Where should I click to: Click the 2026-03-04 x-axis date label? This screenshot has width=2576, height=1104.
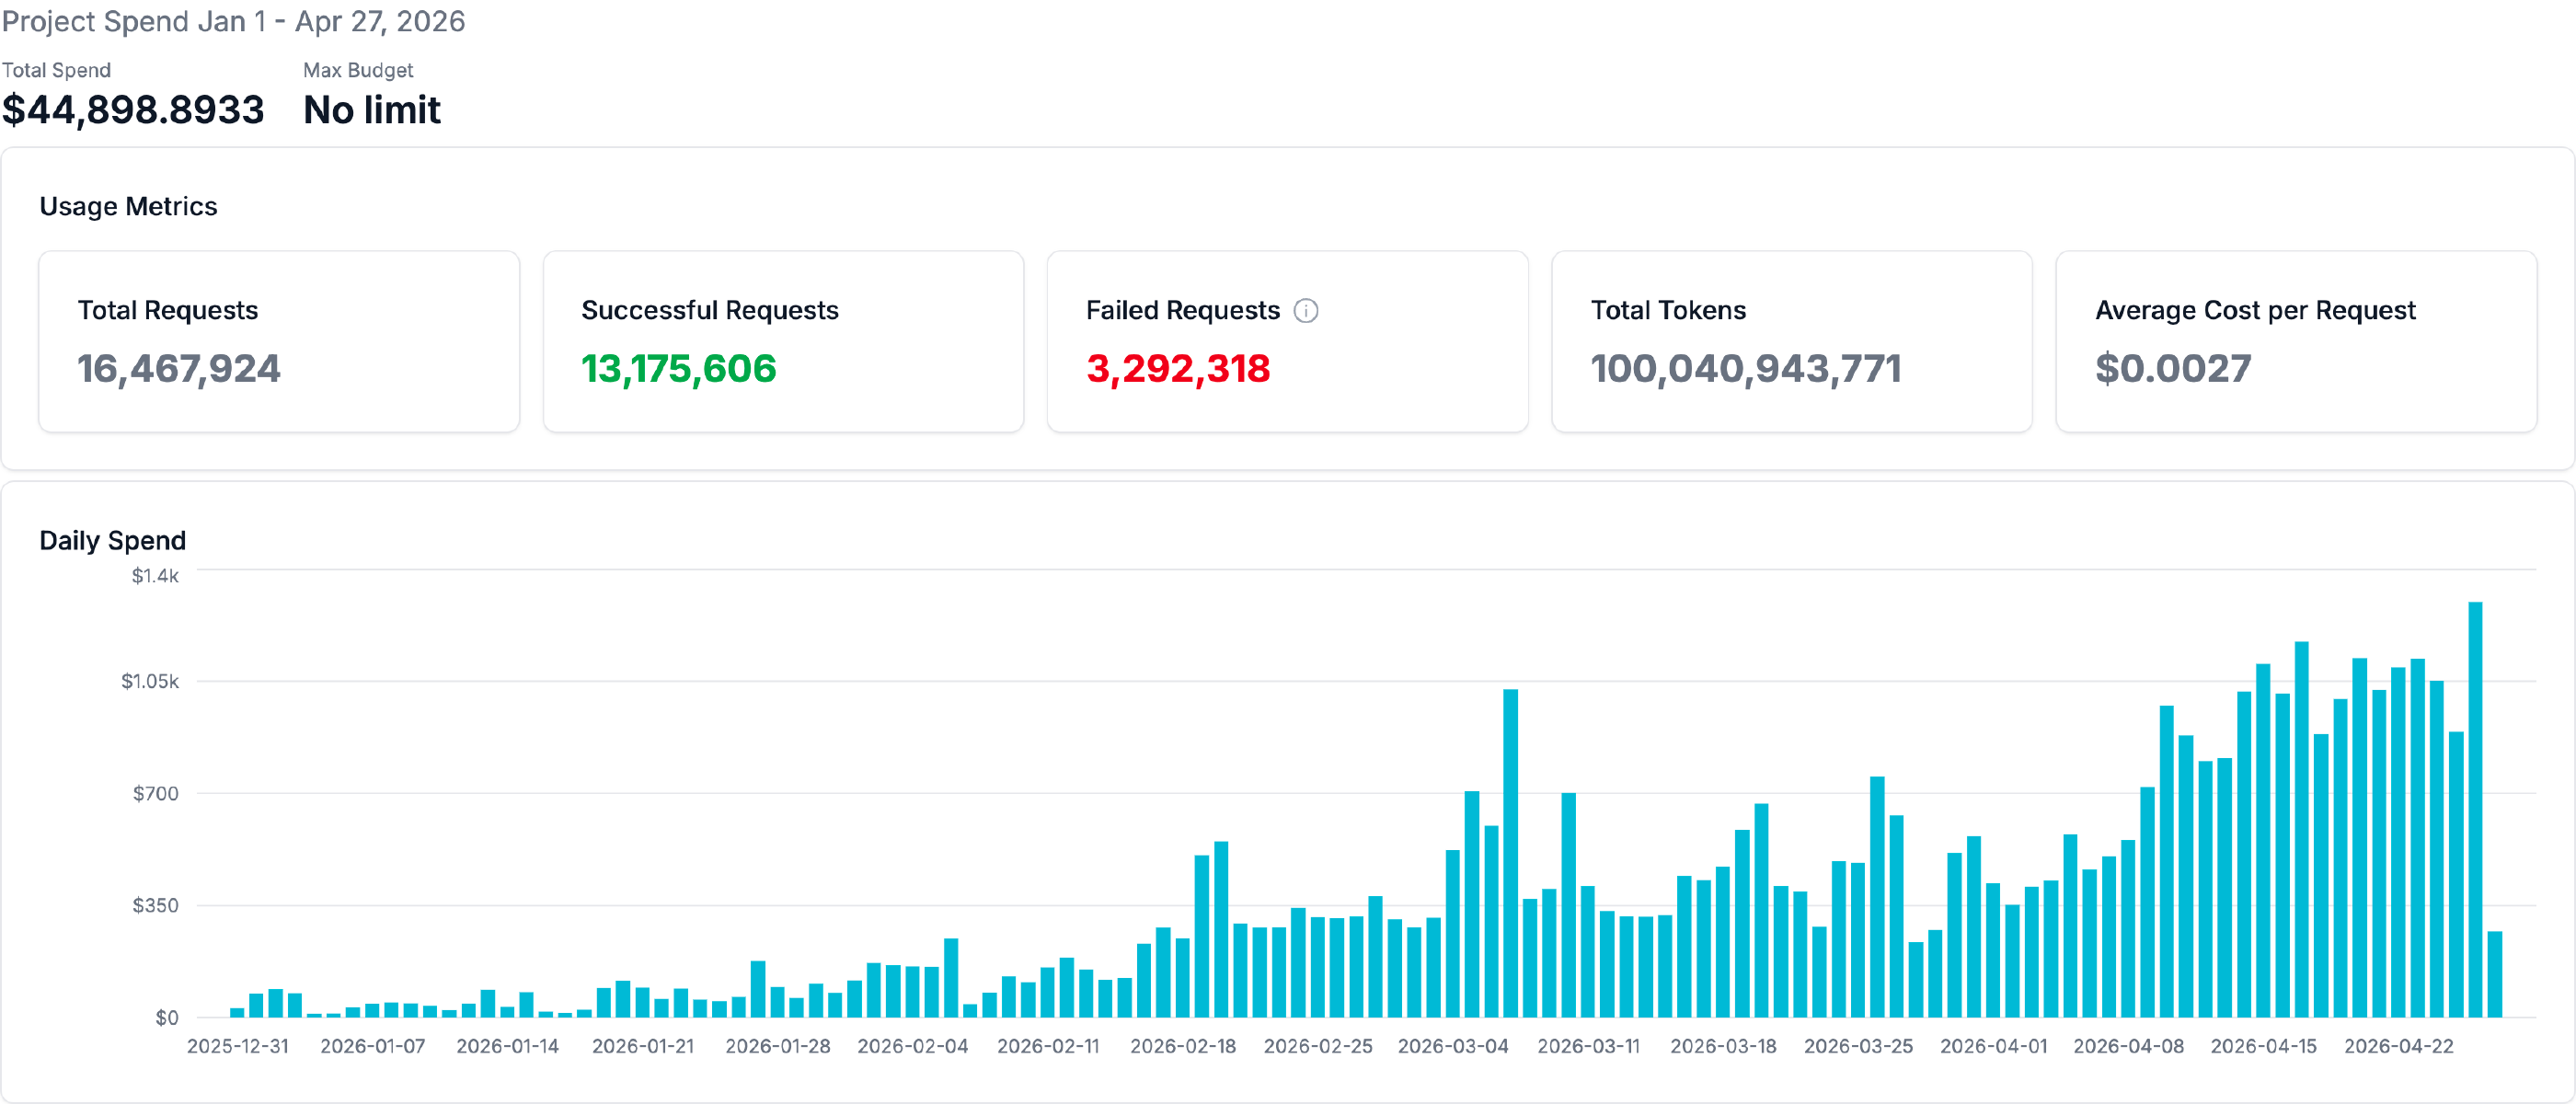click(1452, 1046)
